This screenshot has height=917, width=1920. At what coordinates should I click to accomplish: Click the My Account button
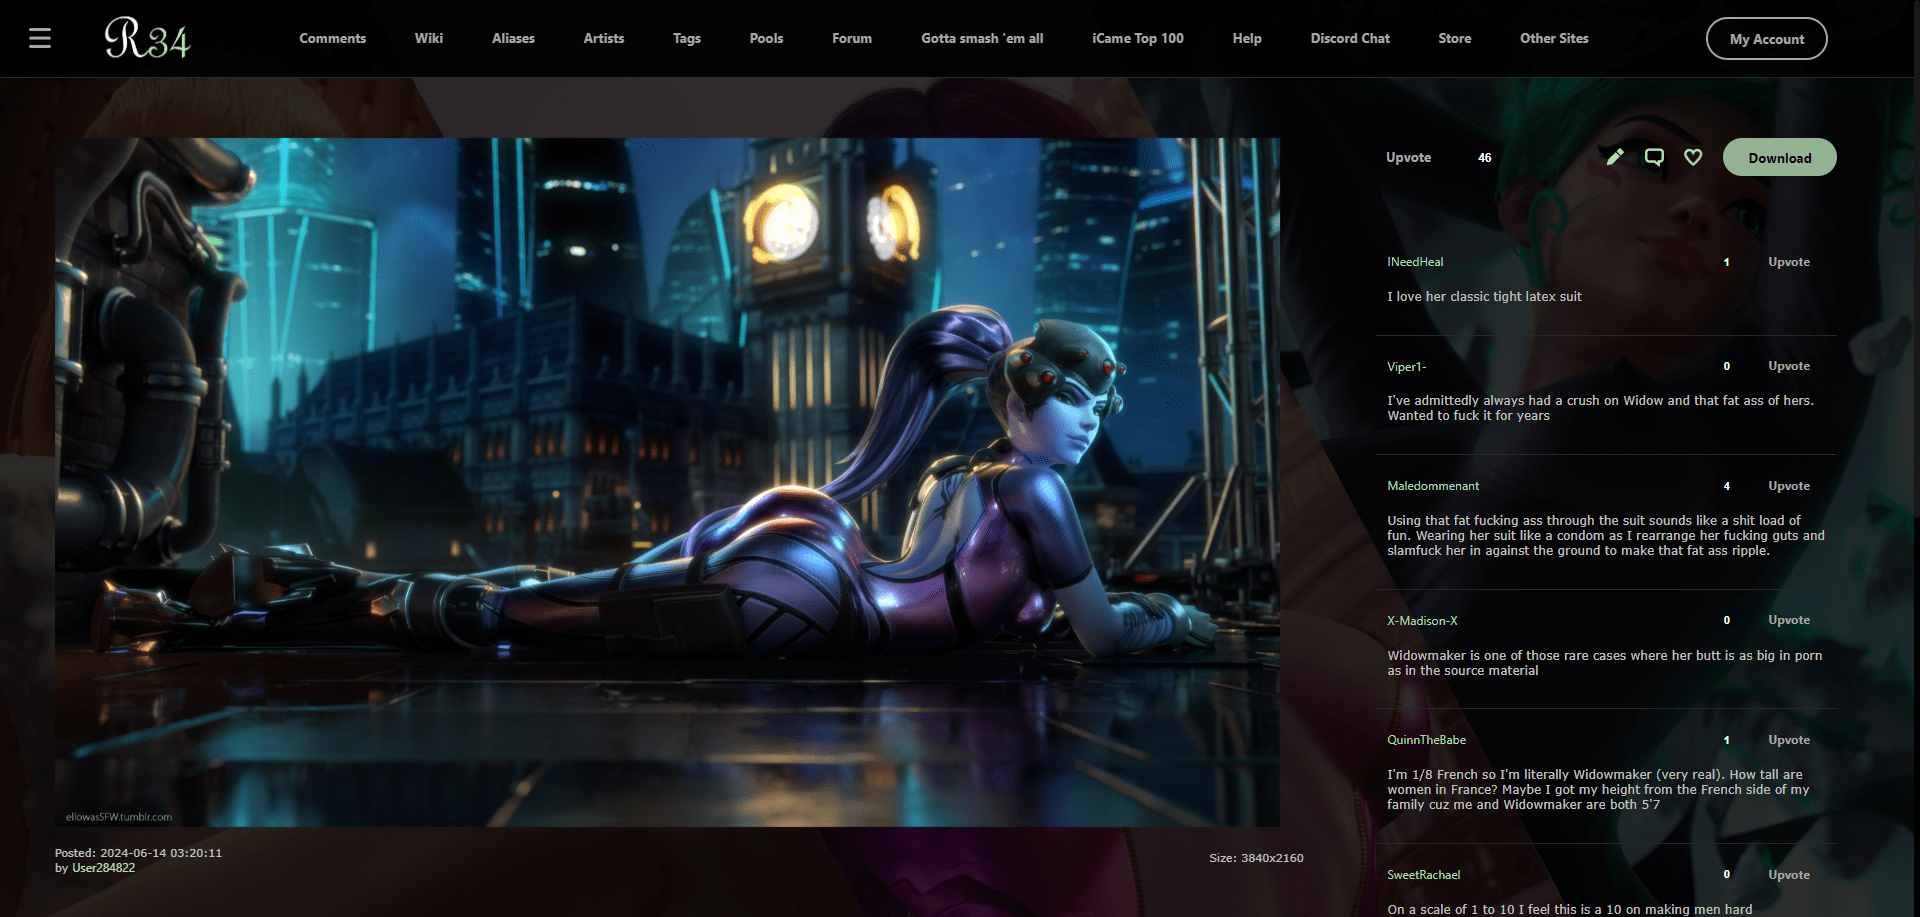pyautogui.click(x=1767, y=39)
